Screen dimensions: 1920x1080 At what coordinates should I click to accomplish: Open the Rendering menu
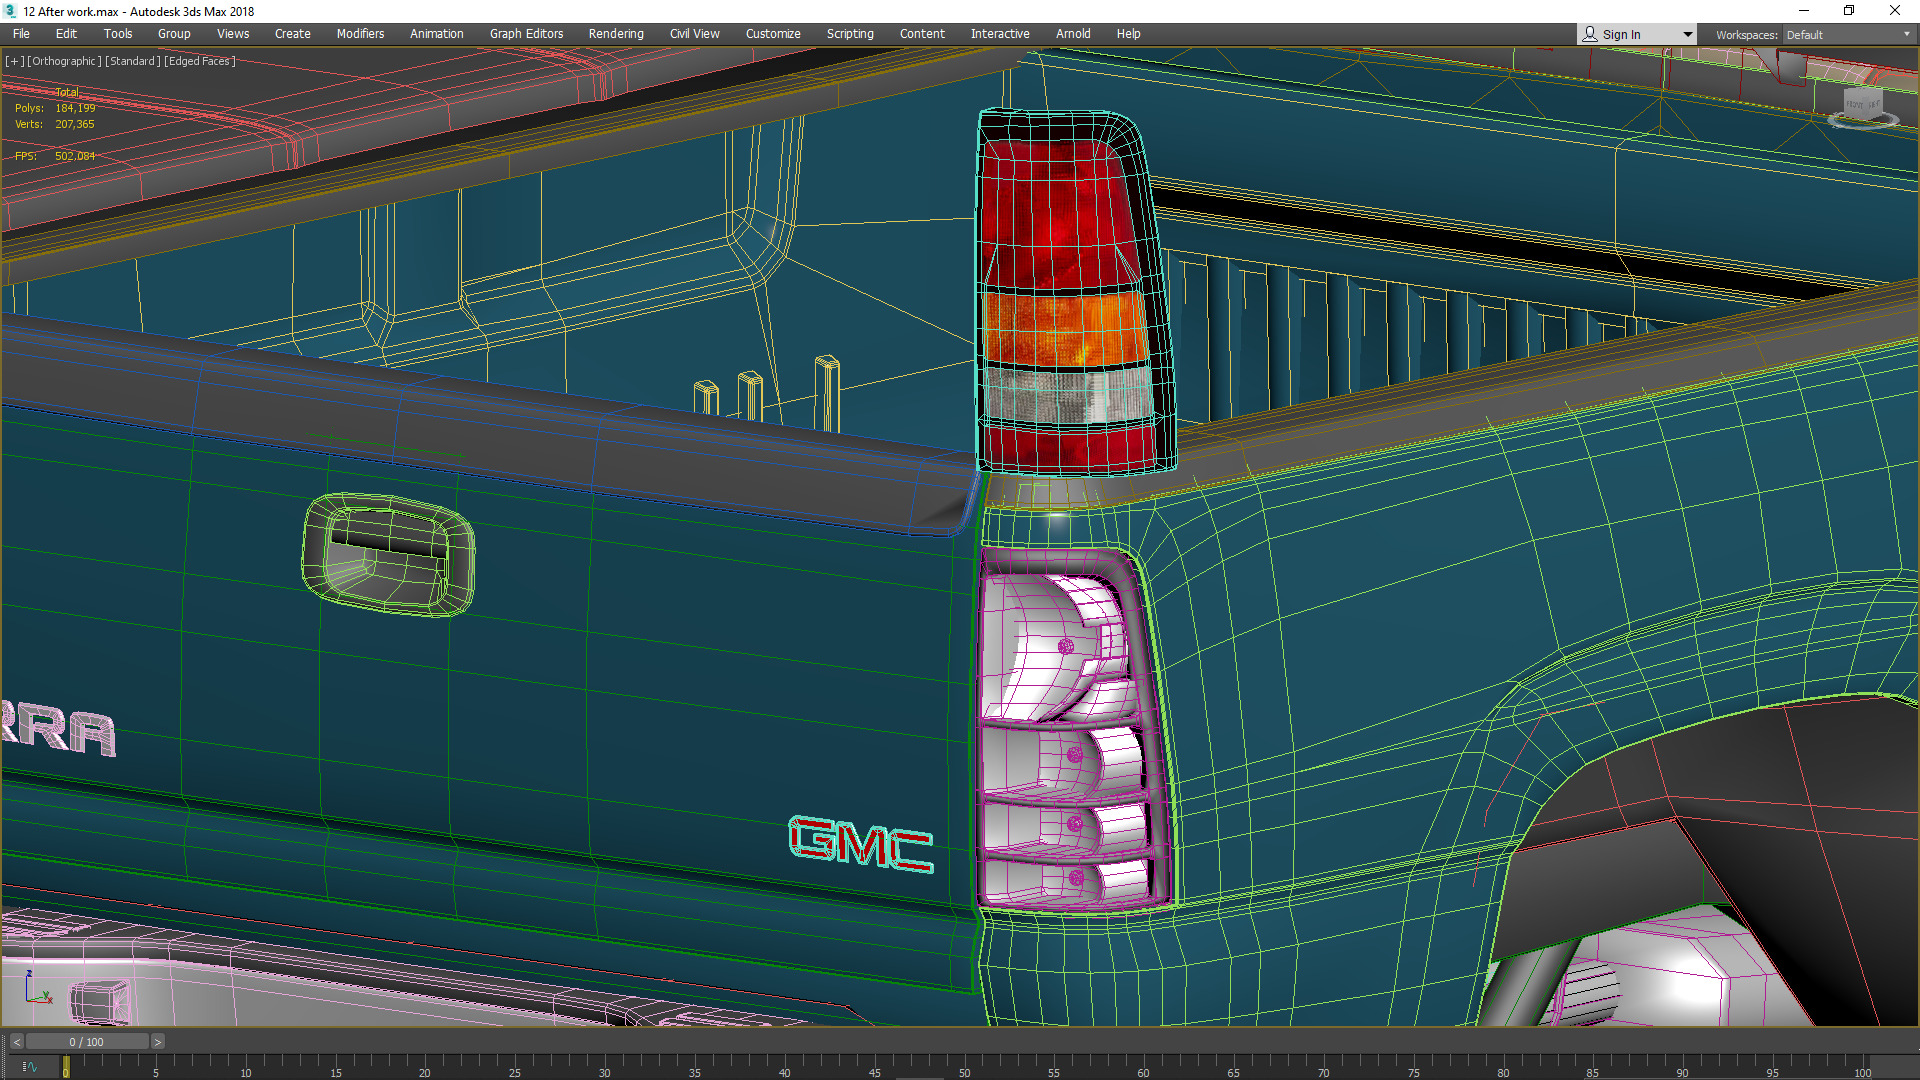pyautogui.click(x=615, y=34)
